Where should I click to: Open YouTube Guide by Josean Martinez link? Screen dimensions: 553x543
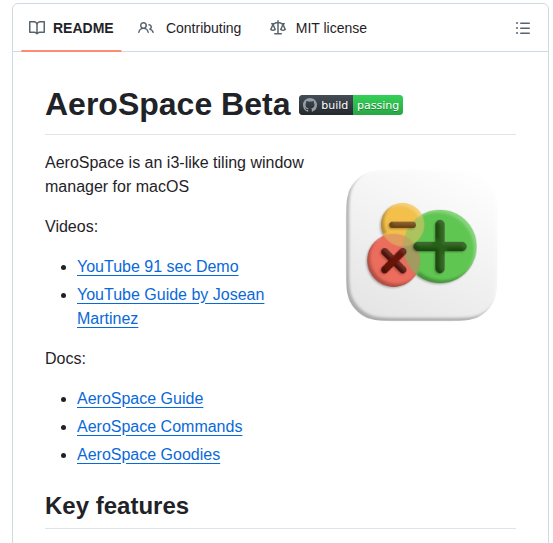171,306
